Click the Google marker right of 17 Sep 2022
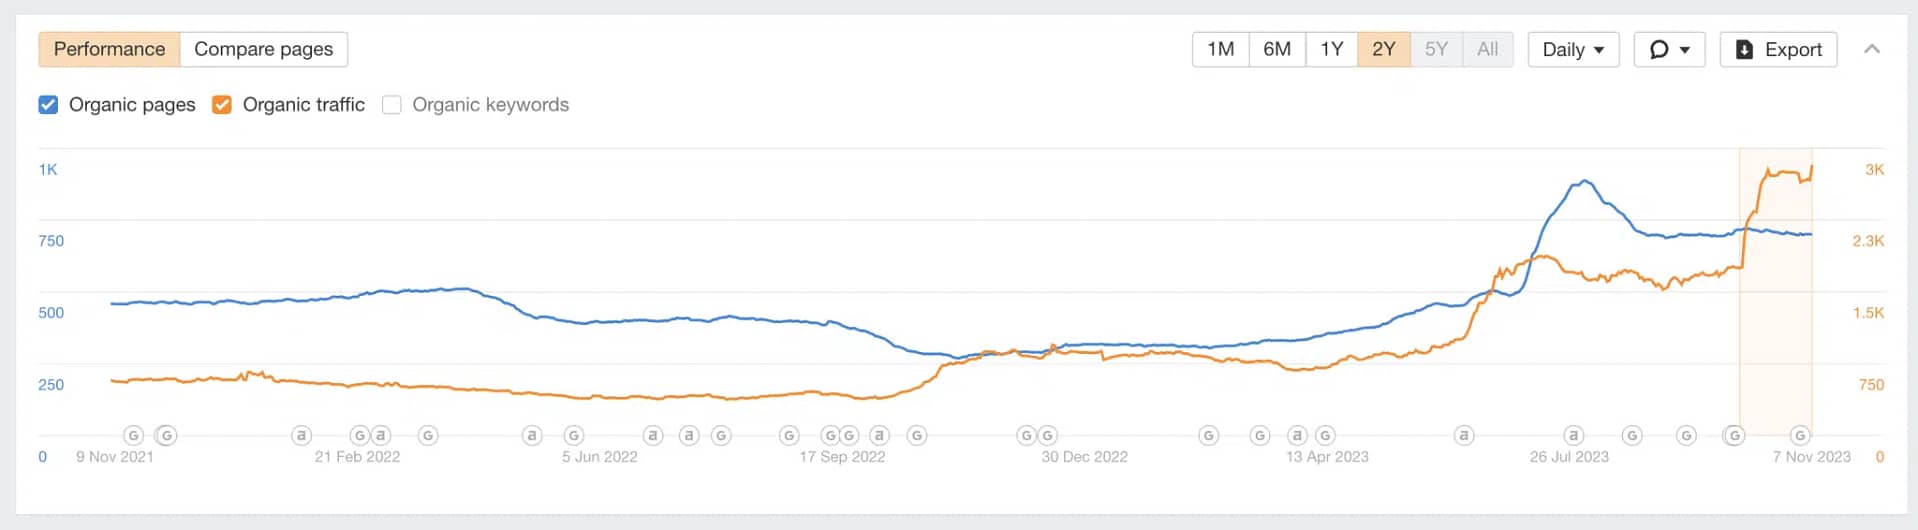Viewport: 1918px width, 530px height. click(x=917, y=435)
